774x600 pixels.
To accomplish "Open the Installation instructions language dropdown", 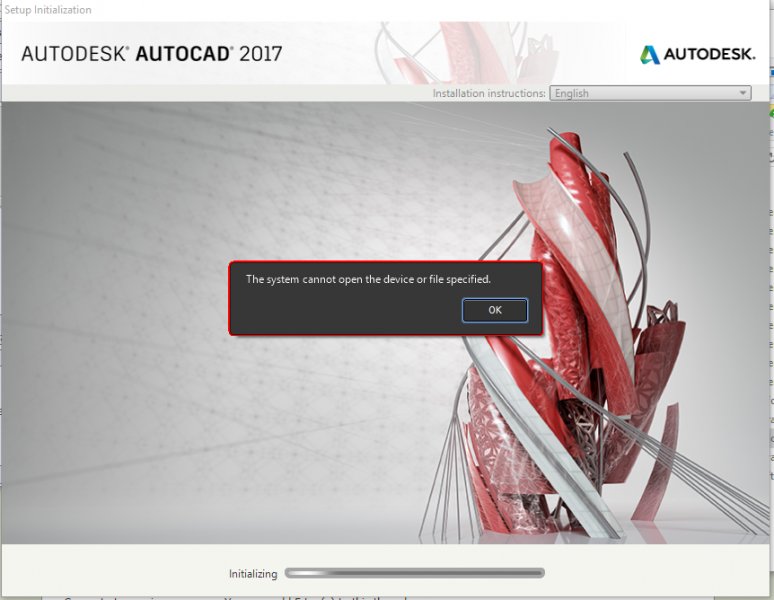I will (x=650, y=93).
